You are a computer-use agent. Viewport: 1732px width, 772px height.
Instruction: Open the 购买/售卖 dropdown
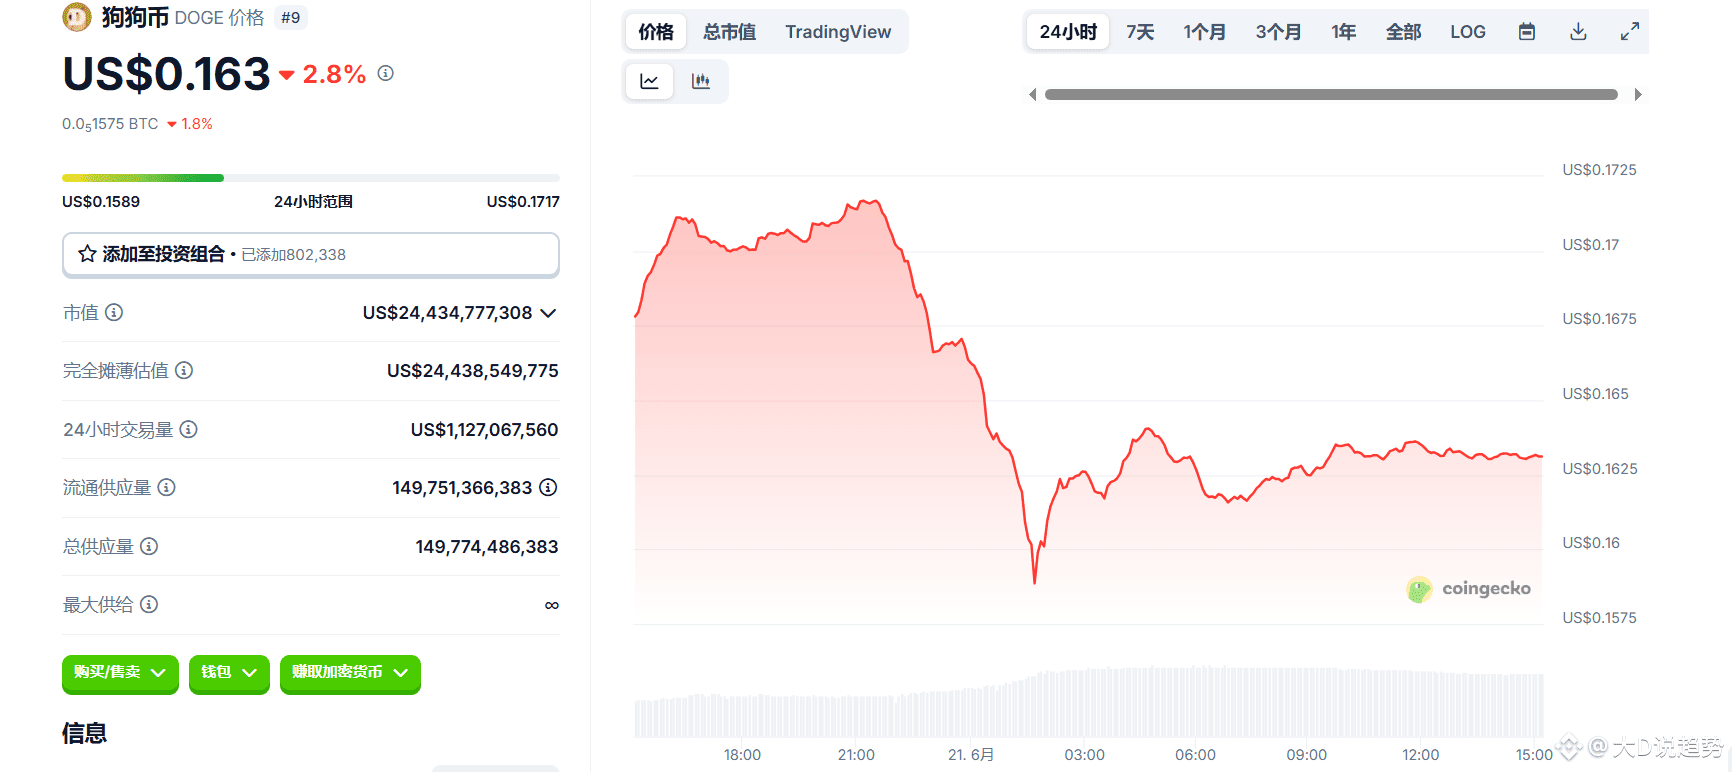(x=120, y=673)
